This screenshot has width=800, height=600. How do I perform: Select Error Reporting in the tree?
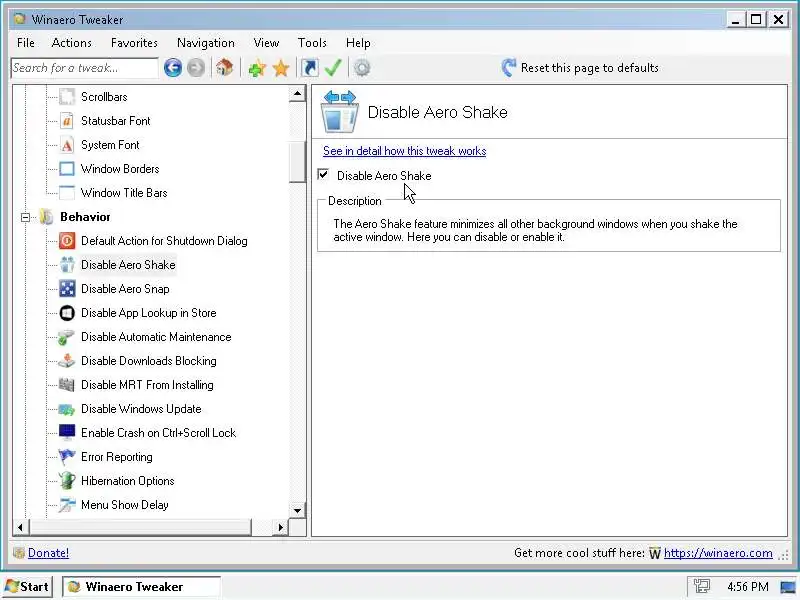117,457
